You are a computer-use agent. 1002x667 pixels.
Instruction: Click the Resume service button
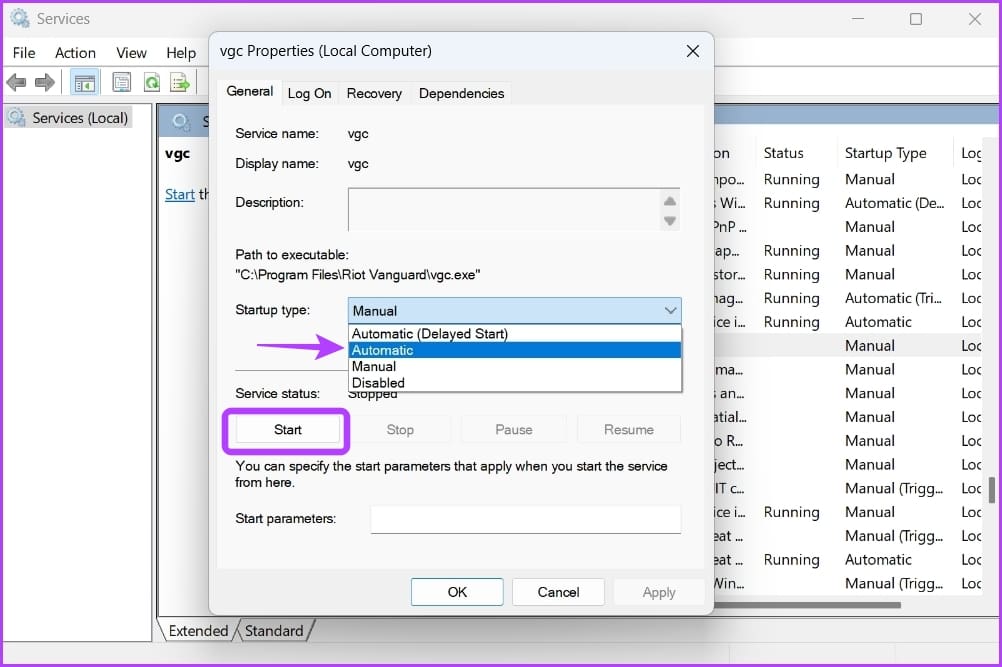coord(629,430)
